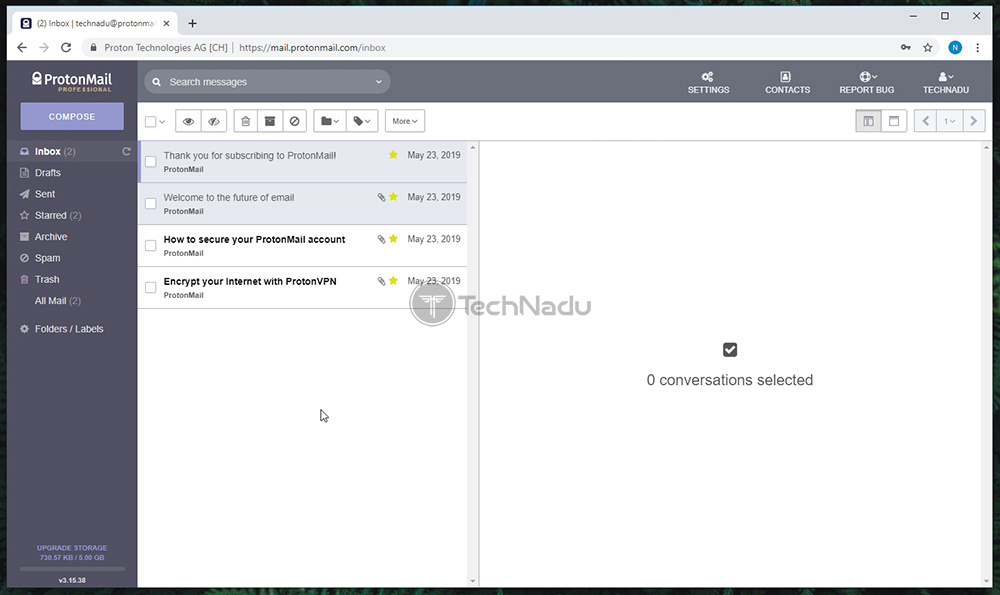The width and height of the screenshot is (1000, 595).
Task: Toggle star on Thank you for subscribing email
Action: click(393, 155)
